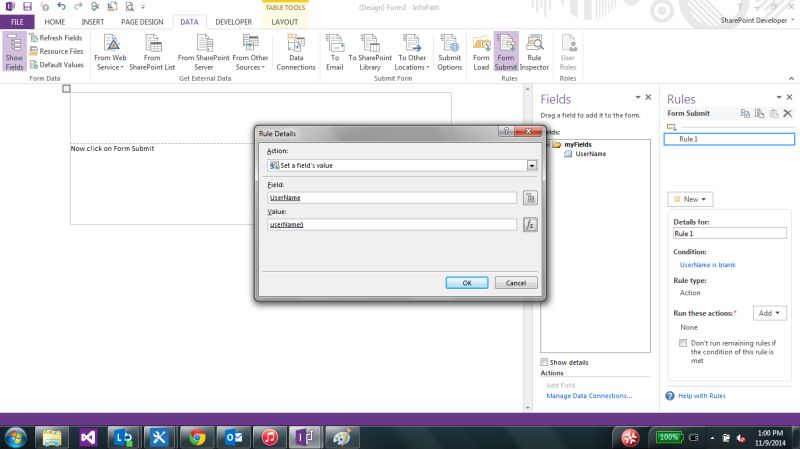Click the Windows Start button

click(x=15, y=437)
